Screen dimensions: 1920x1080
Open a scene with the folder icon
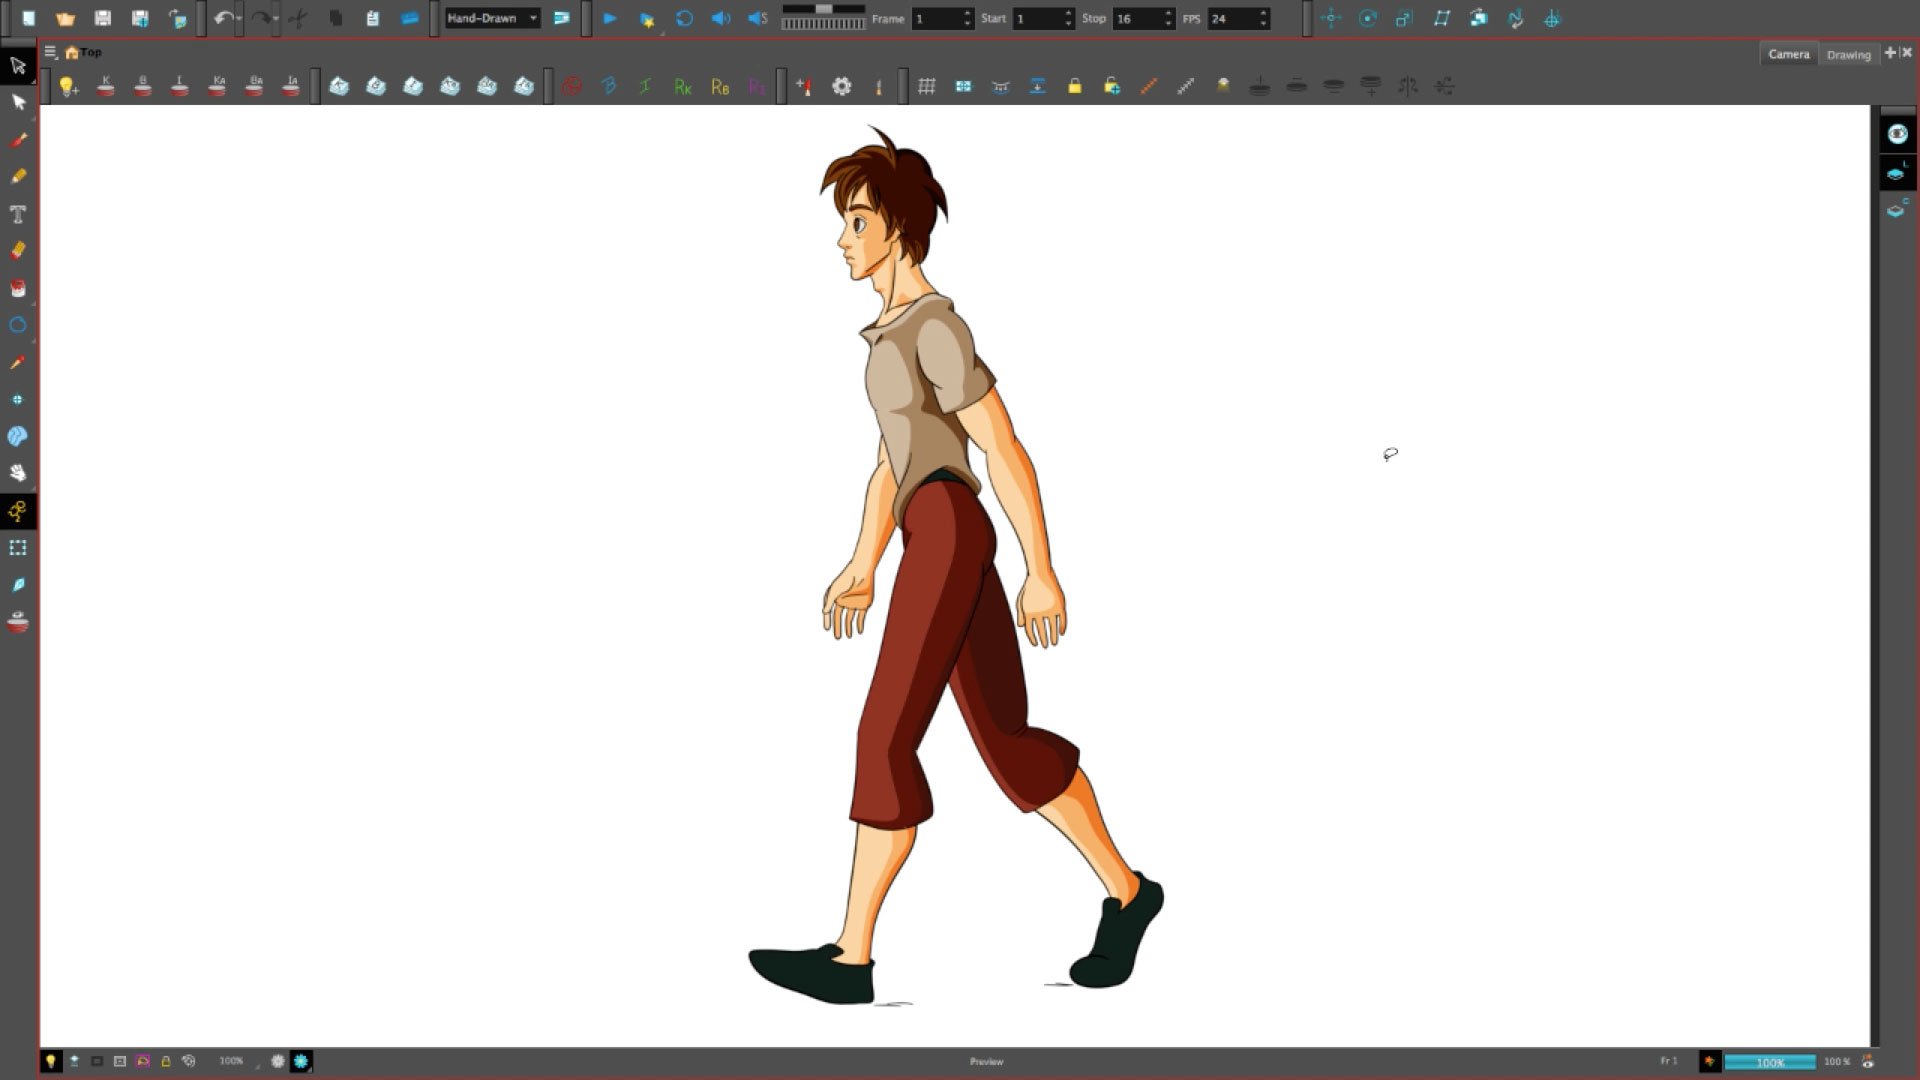coord(65,18)
